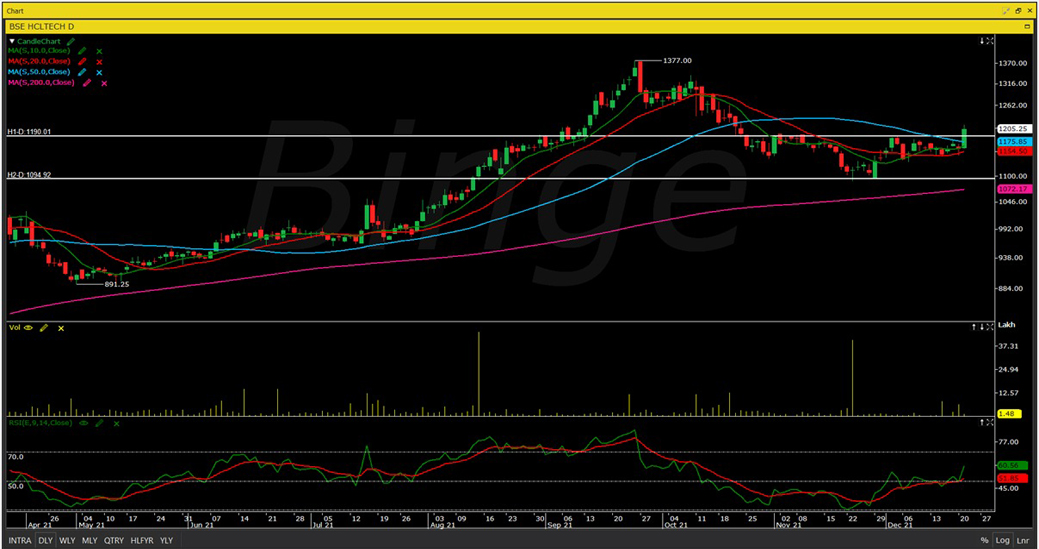
Task: Remove the MA(S,50.0,Close) indicator with blue X
Action: coord(99,72)
